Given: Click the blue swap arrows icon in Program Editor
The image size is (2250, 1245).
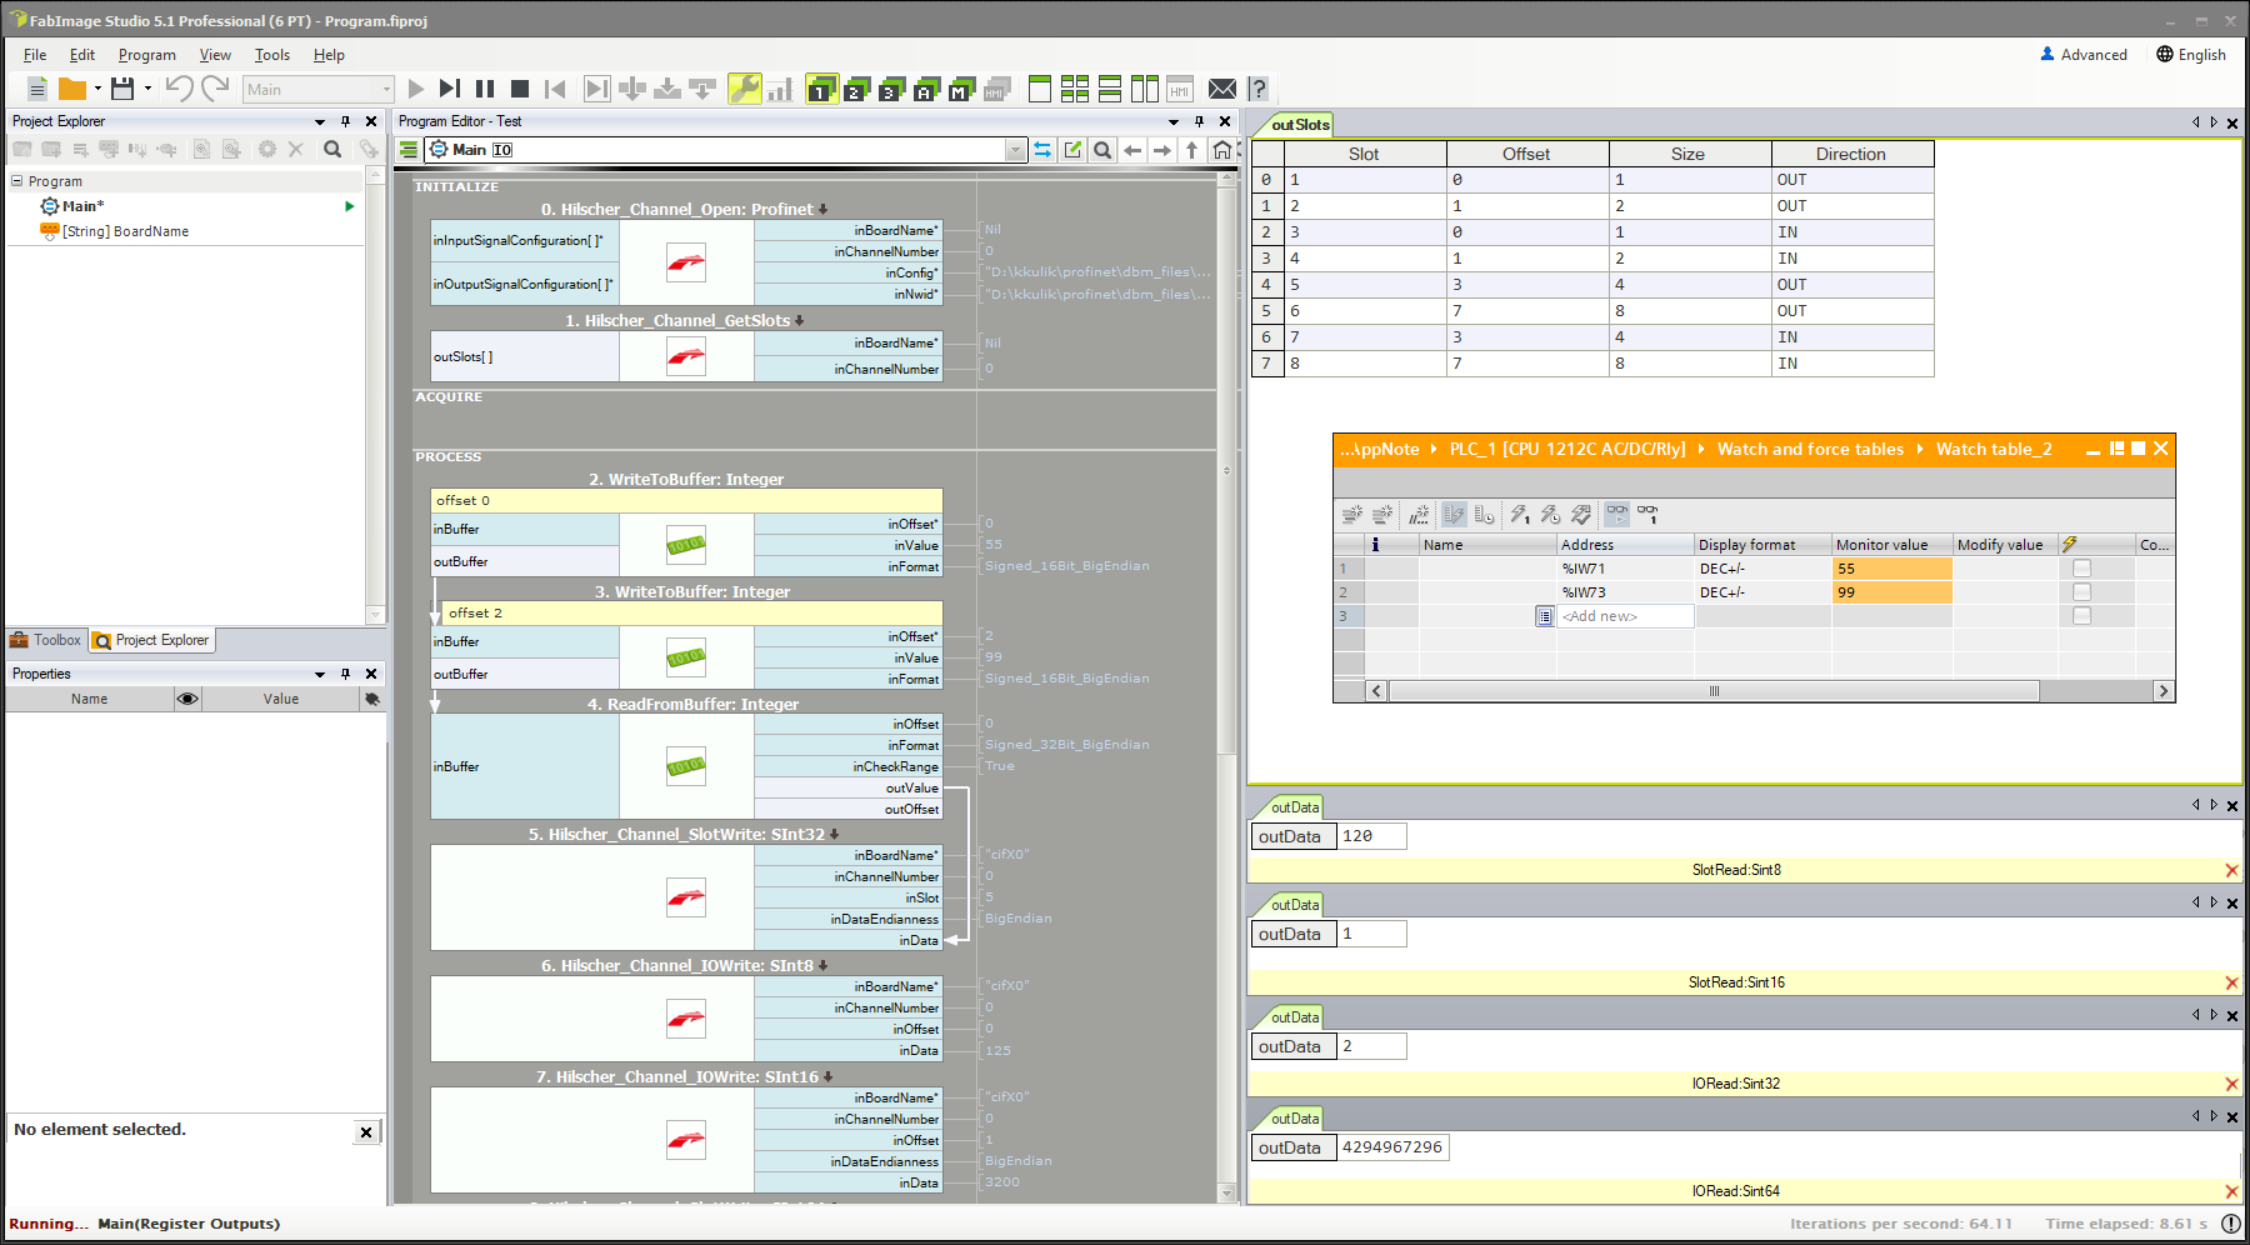Looking at the screenshot, I should (x=1042, y=150).
